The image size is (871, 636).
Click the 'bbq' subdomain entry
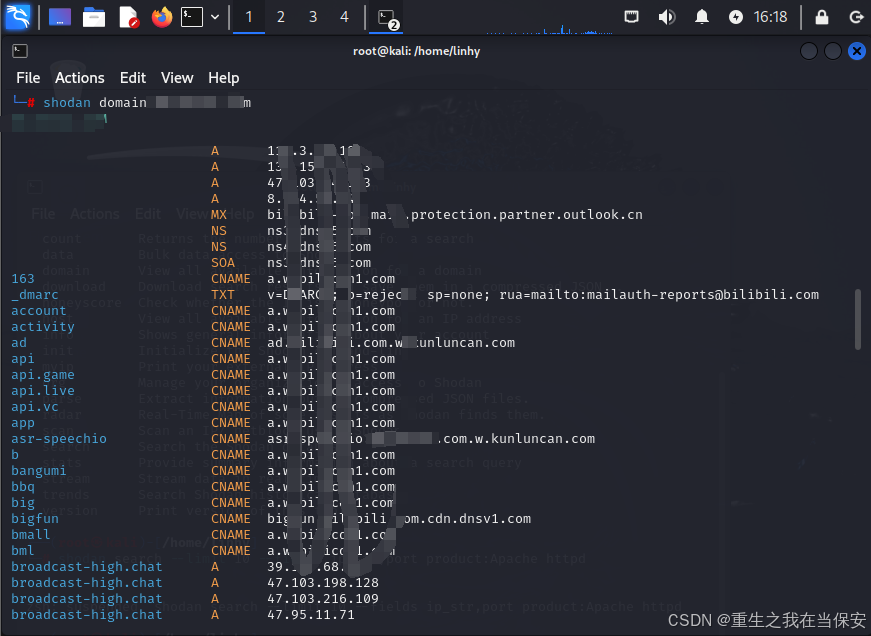point(23,487)
